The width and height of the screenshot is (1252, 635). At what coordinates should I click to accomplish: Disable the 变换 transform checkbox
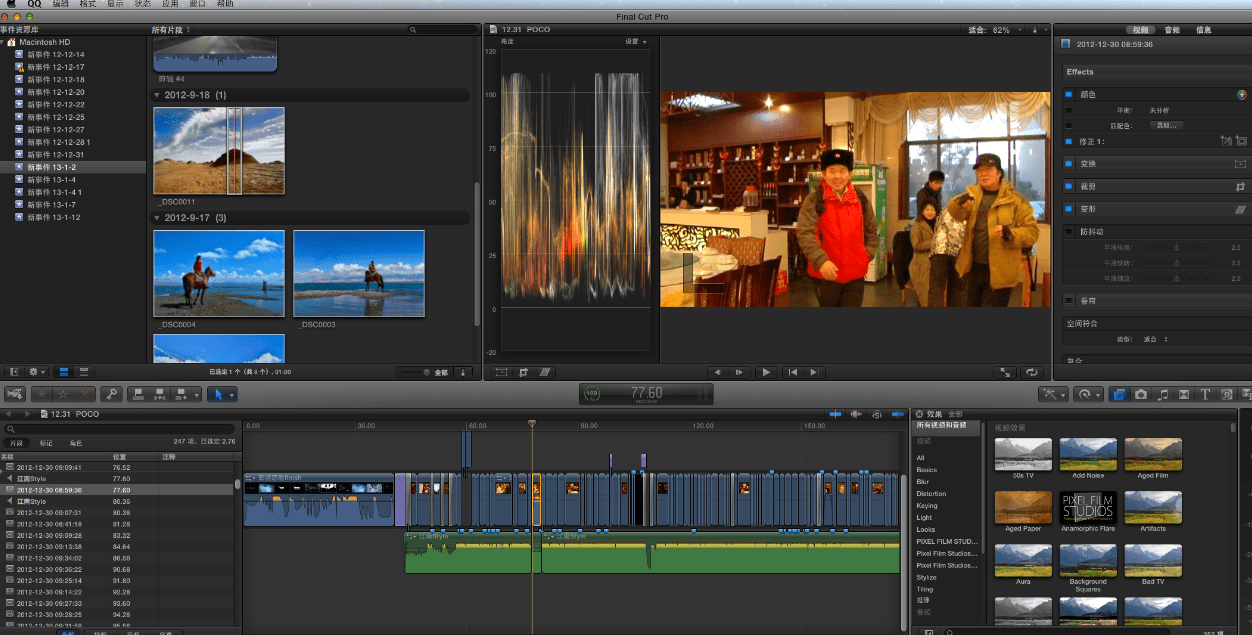pyautogui.click(x=1069, y=163)
